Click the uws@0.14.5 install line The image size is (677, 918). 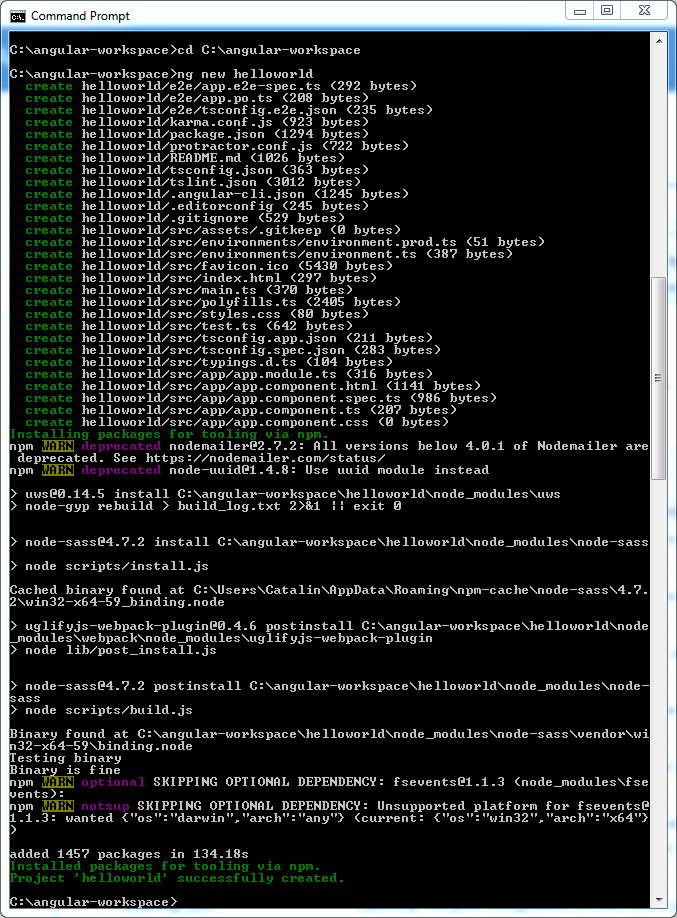point(285,494)
